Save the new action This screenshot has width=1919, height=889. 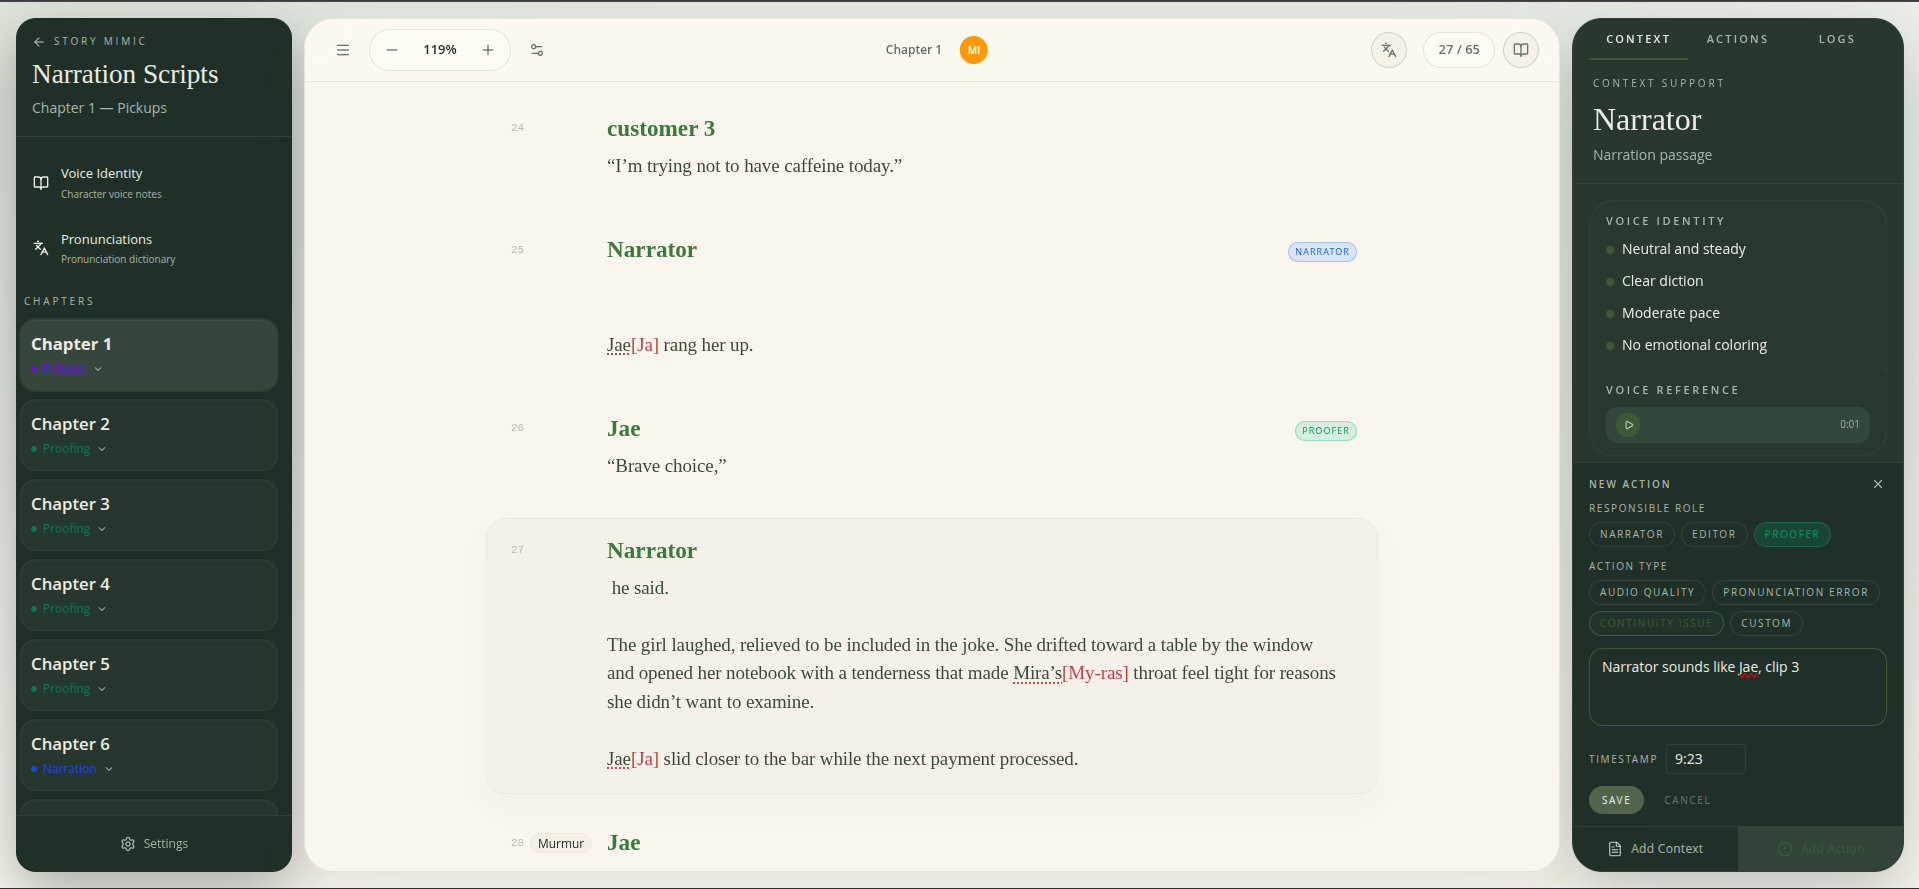point(1616,800)
